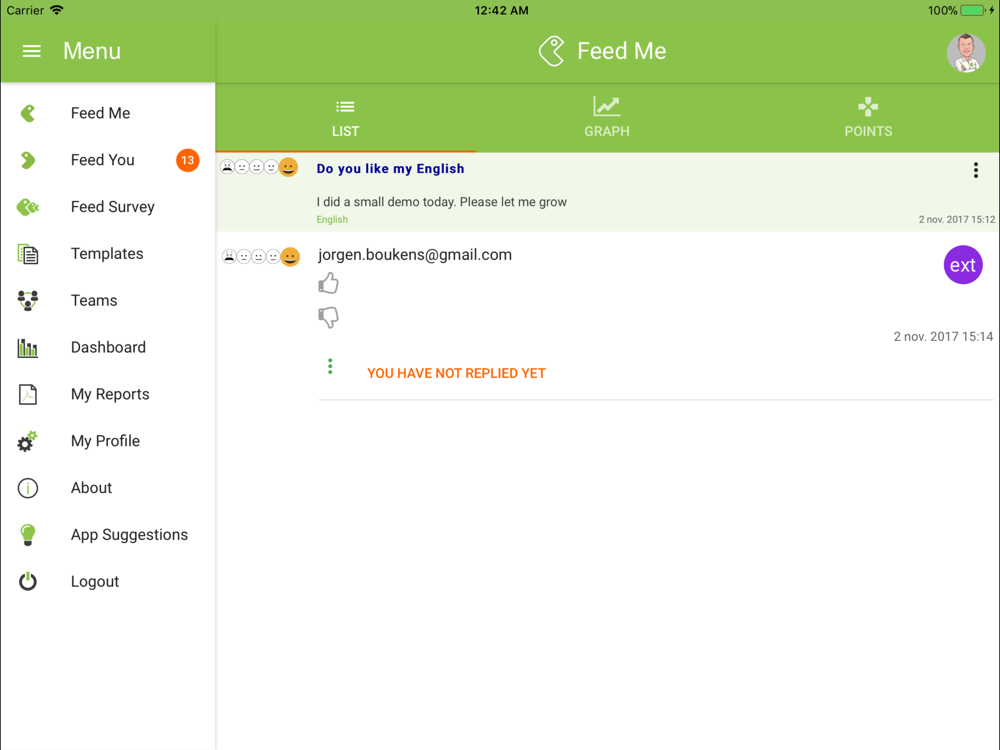Image resolution: width=1000 pixels, height=750 pixels.
Task: Click the Wi-Fi status icon
Action: coord(57,10)
